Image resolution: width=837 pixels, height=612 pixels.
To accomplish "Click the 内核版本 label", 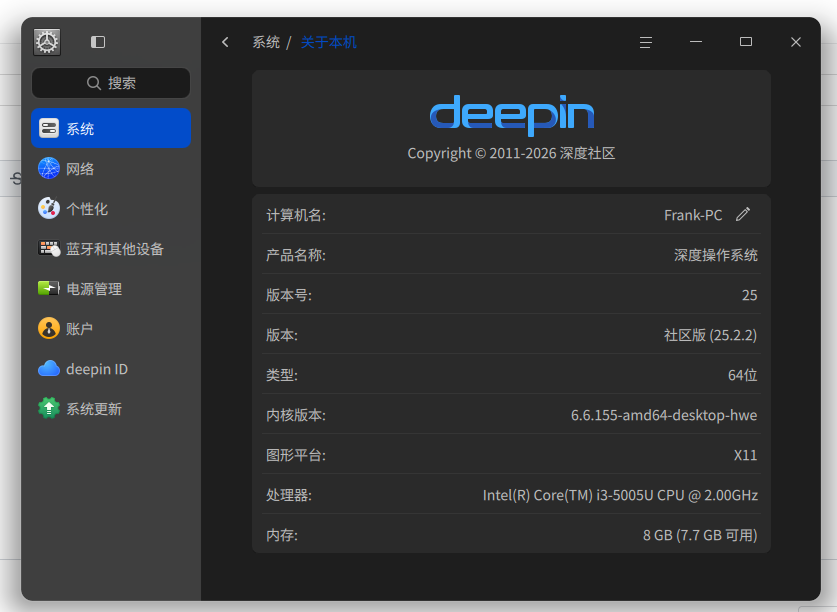I will pyautogui.click(x=296, y=415).
